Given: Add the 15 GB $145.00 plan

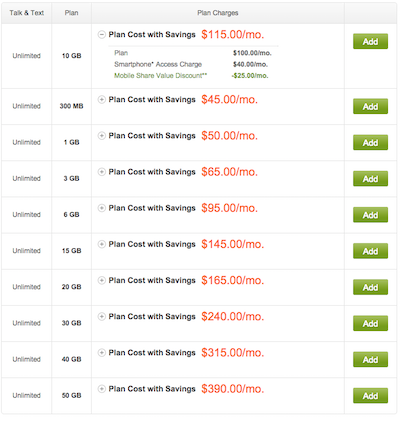Looking at the screenshot, I should tap(370, 251).
